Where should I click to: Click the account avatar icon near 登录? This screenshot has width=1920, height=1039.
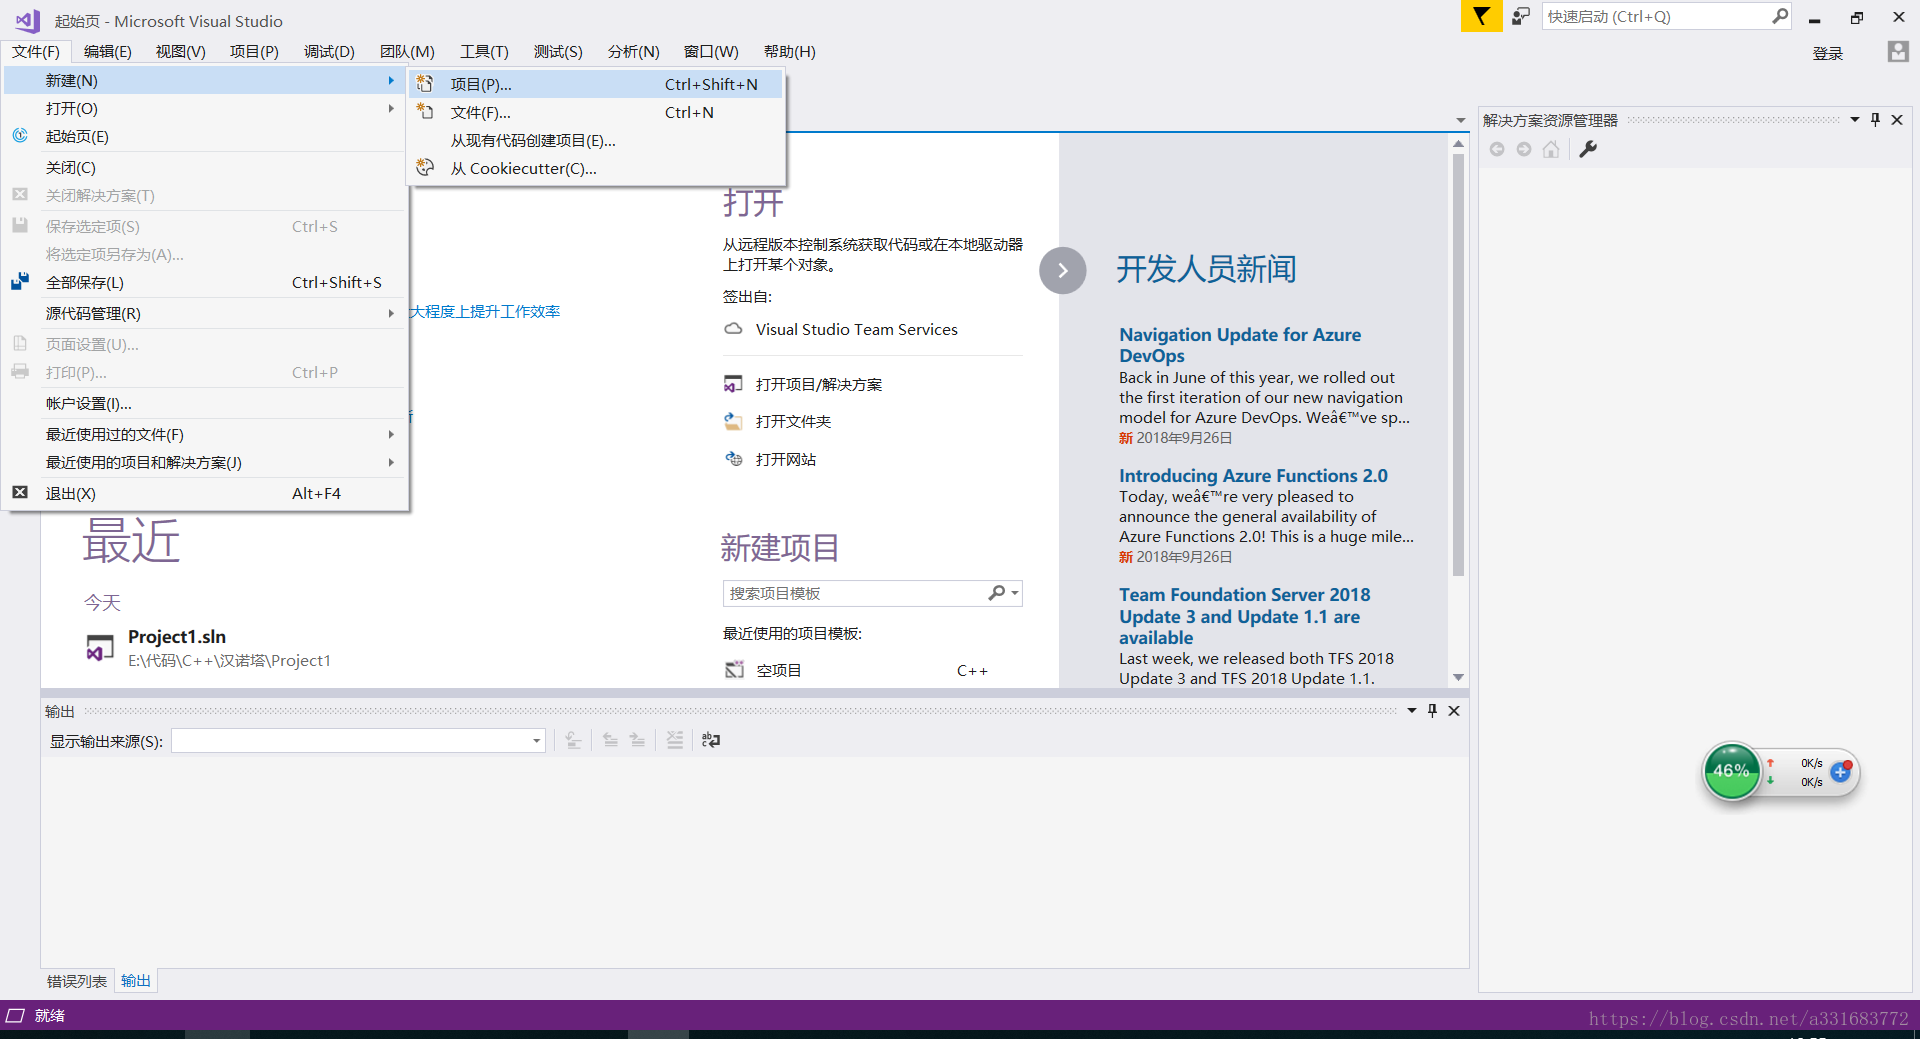(1897, 52)
